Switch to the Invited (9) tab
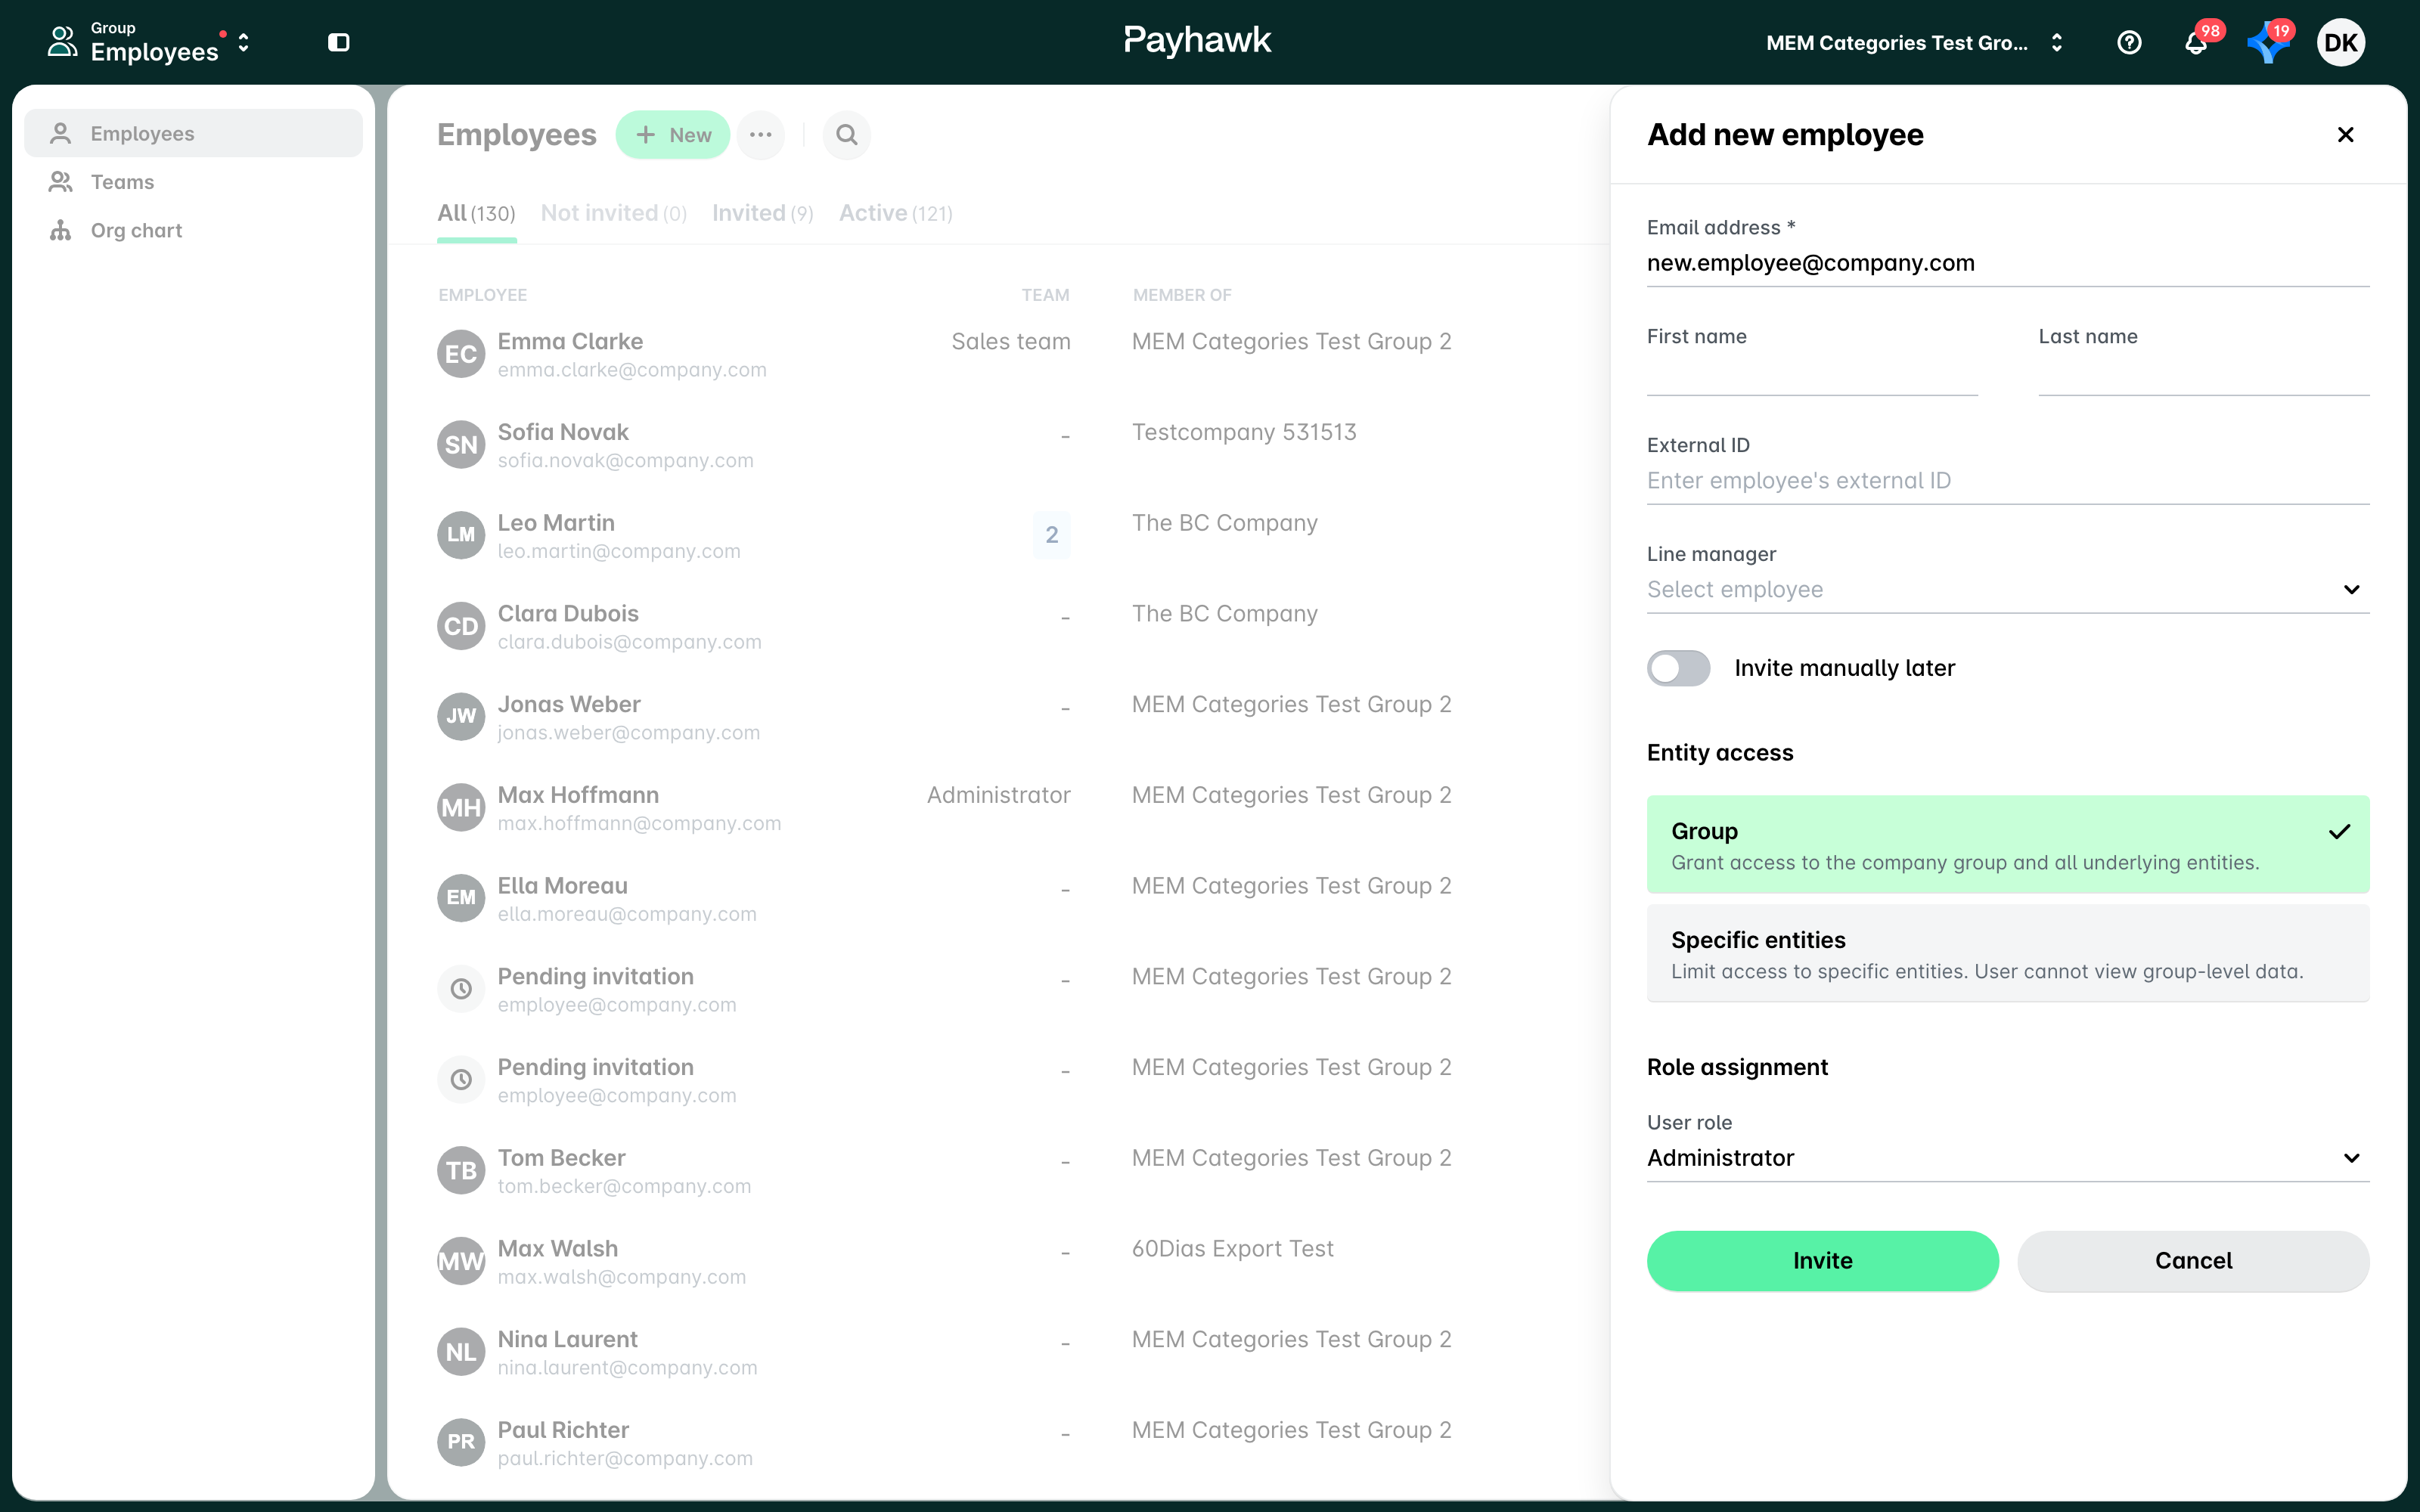Screen dimensions: 2420x1512 coord(762,213)
